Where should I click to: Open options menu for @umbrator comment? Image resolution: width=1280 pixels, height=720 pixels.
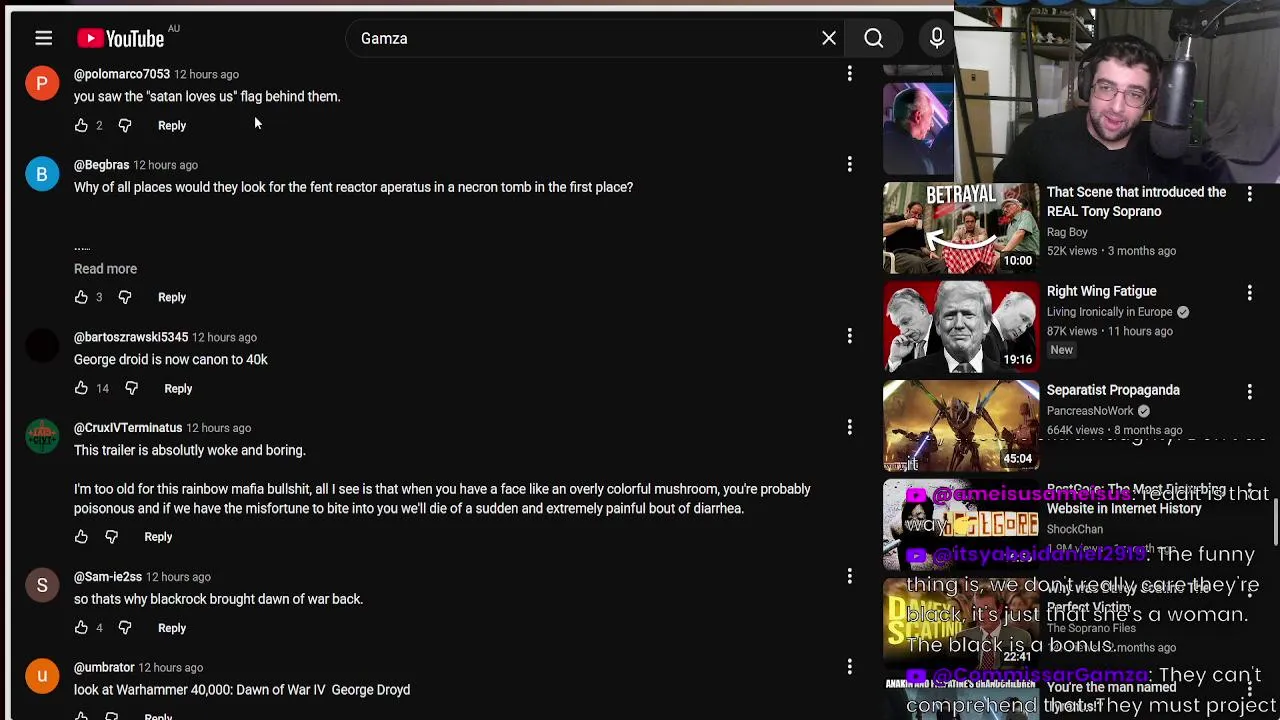point(850,667)
